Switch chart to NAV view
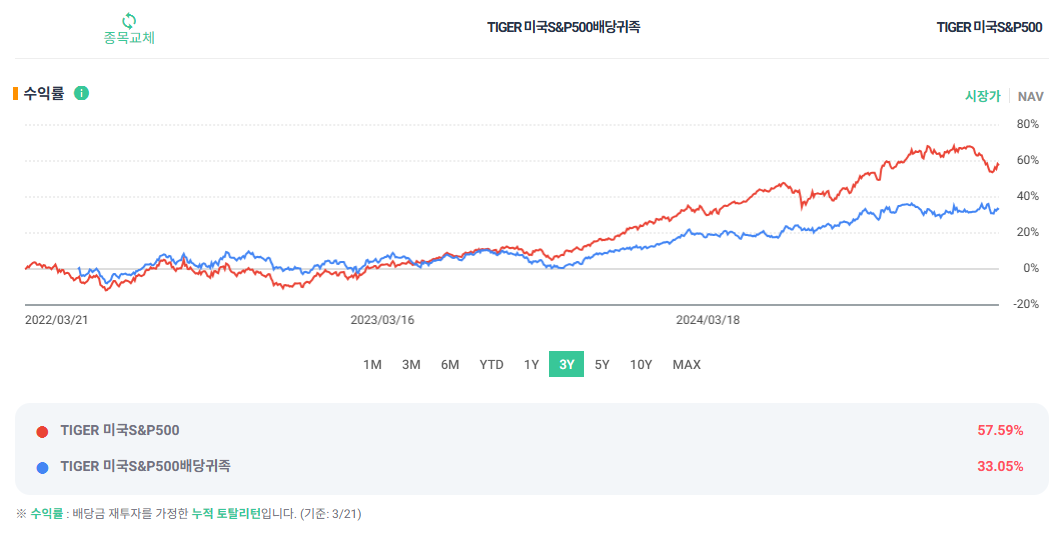Screen dimensions: 1062x533 (1030, 97)
